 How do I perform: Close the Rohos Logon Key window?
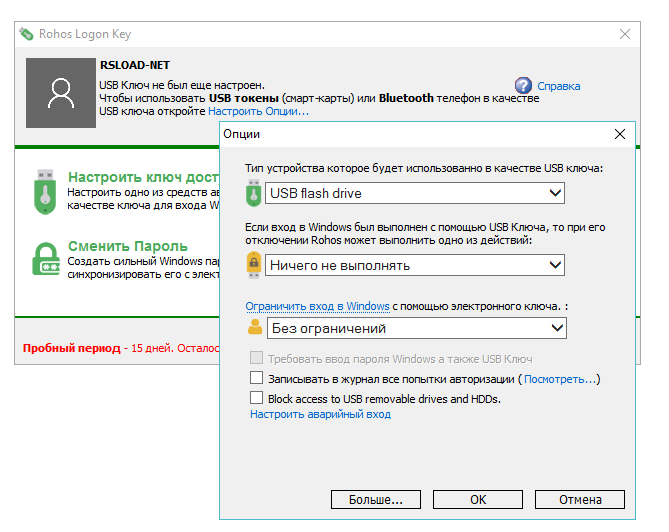[625, 34]
